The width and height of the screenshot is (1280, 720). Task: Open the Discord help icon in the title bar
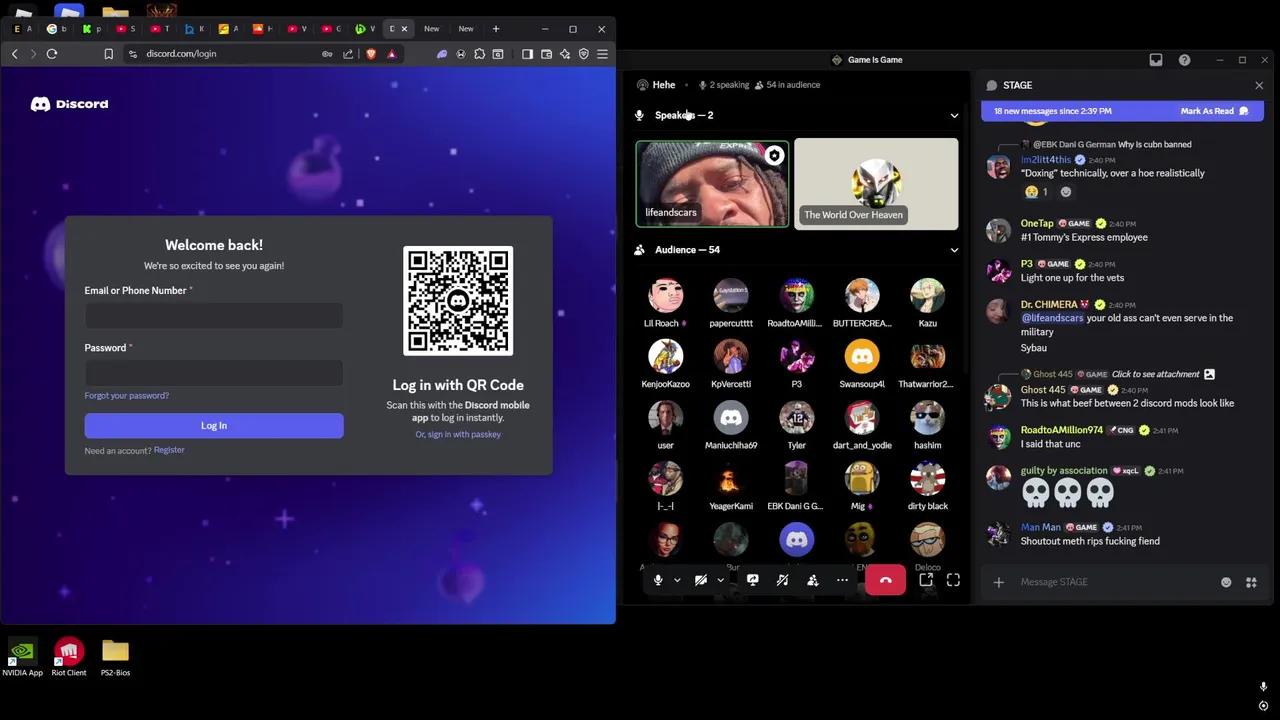pyautogui.click(x=1184, y=60)
